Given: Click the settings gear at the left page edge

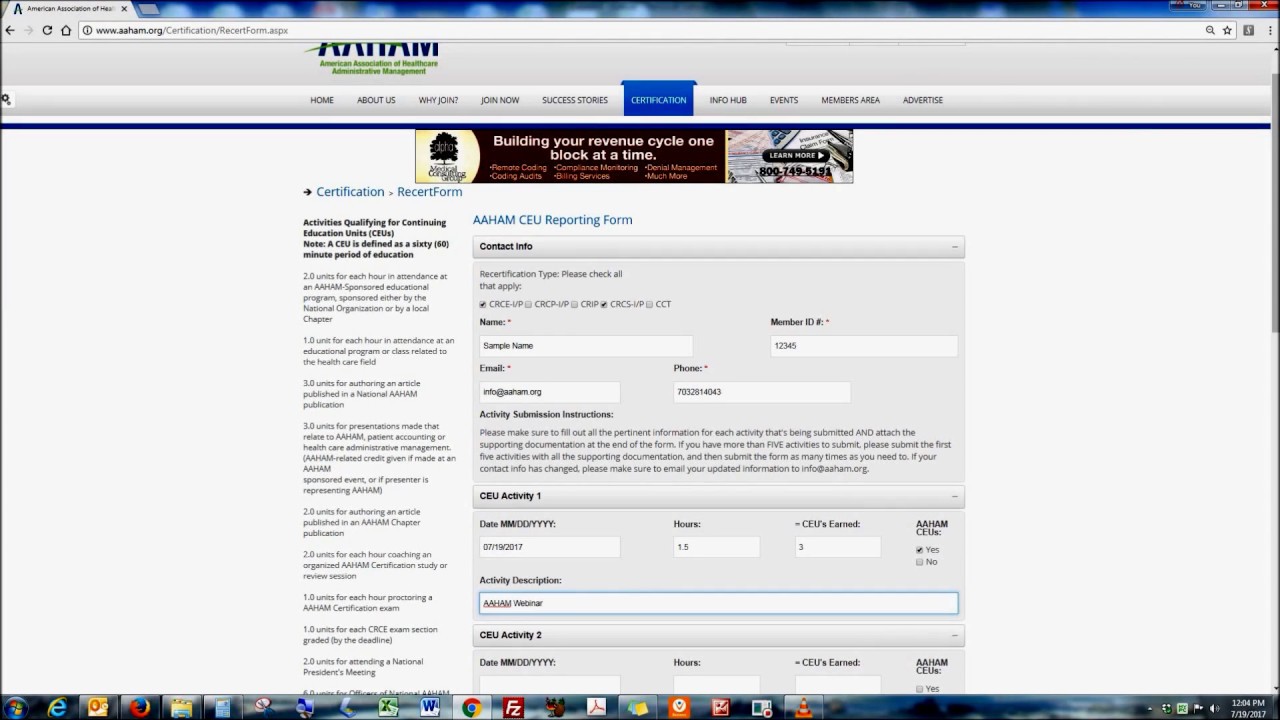Looking at the screenshot, I should 6,99.
